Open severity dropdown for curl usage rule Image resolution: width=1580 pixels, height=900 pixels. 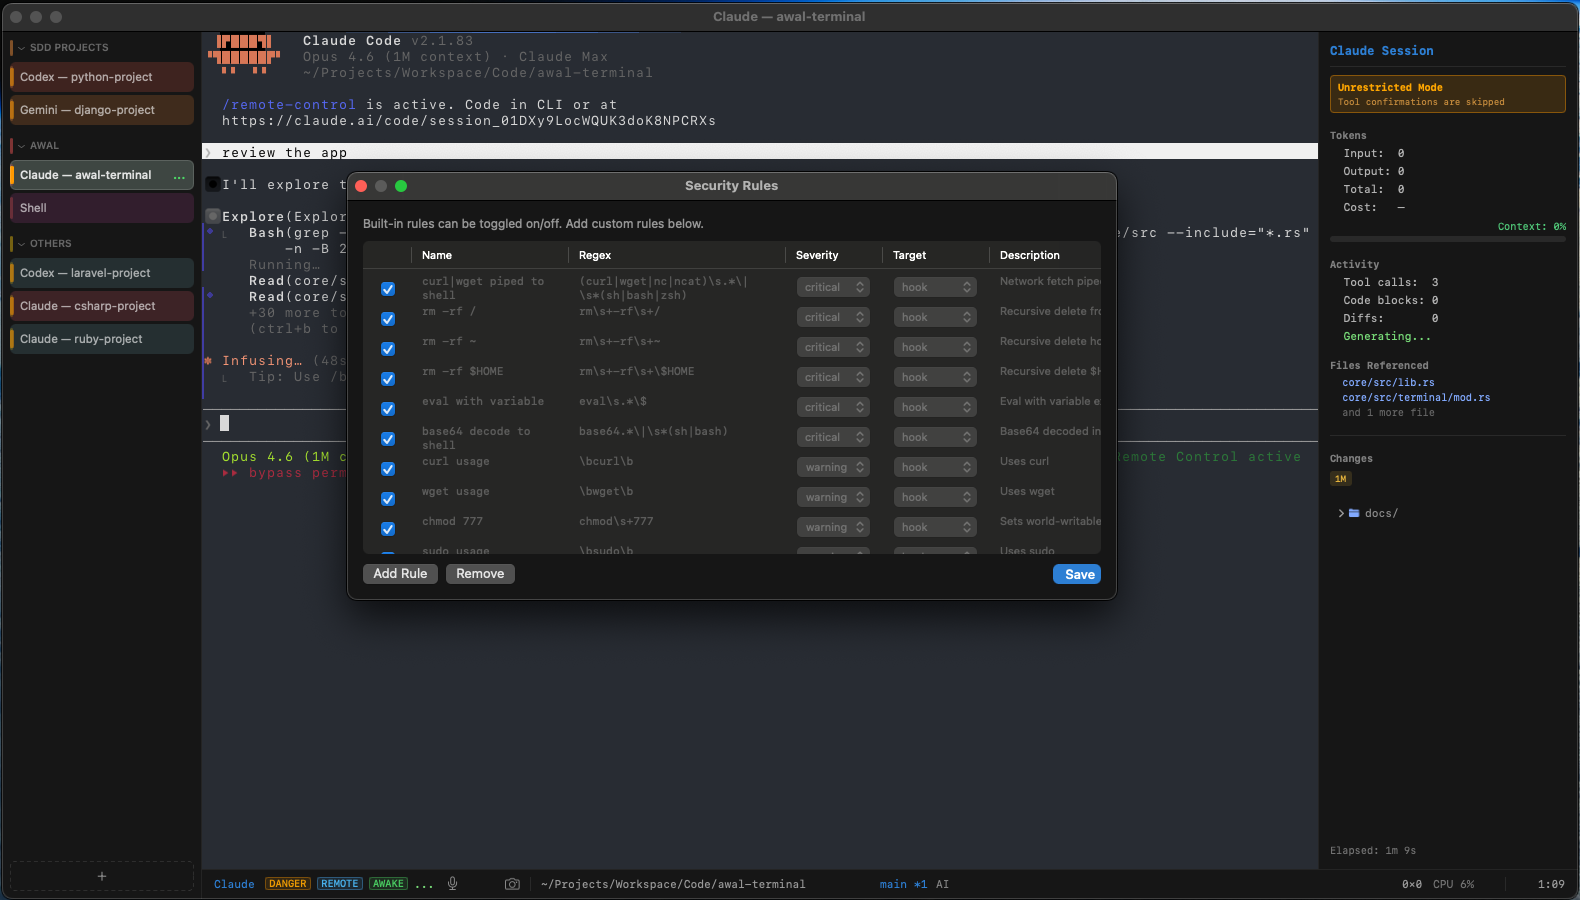[833, 467]
